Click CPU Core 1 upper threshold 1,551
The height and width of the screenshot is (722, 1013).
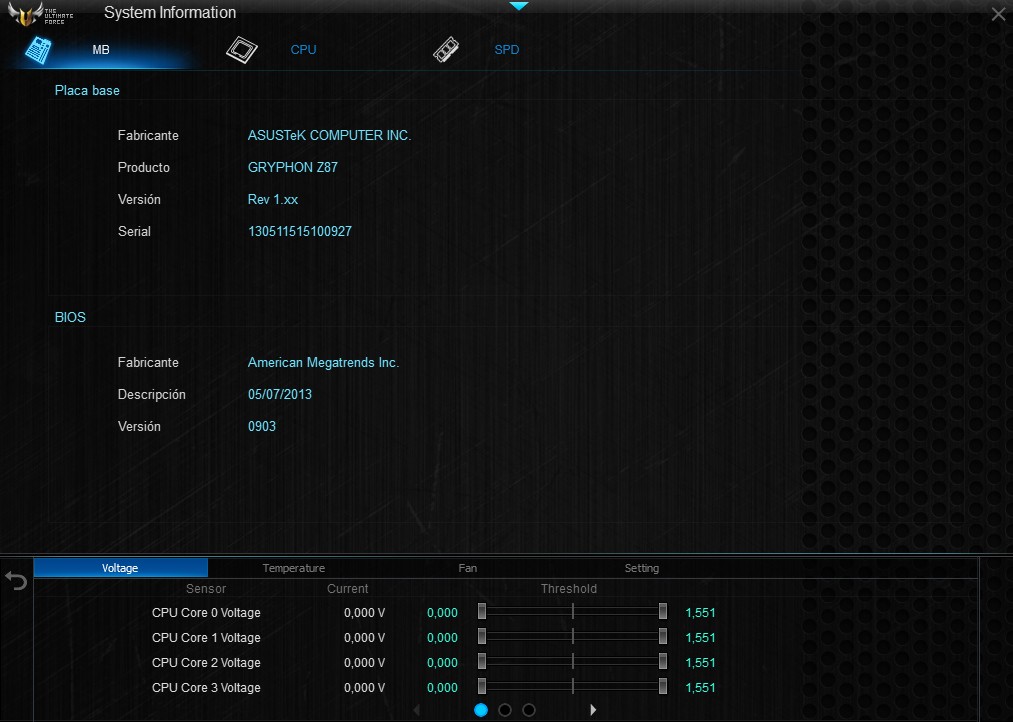tap(700, 637)
